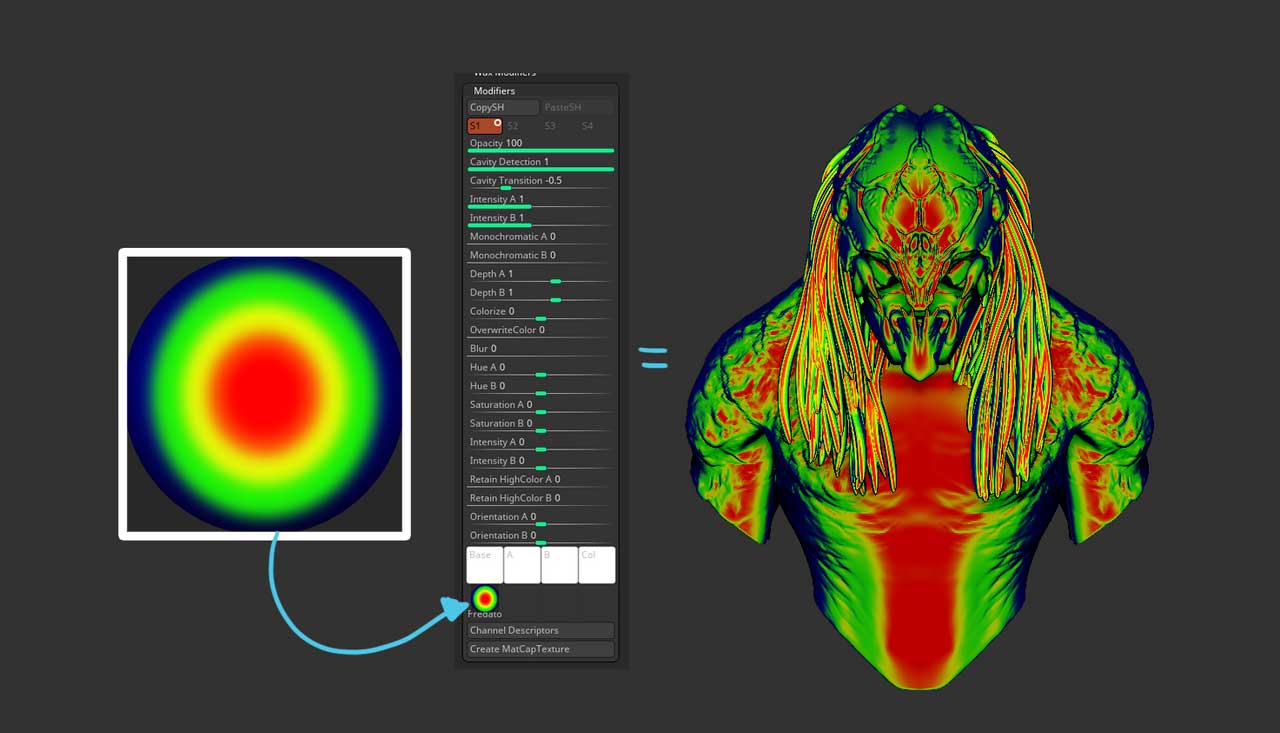Click the Monochromatic A slider

[x=541, y=238]
